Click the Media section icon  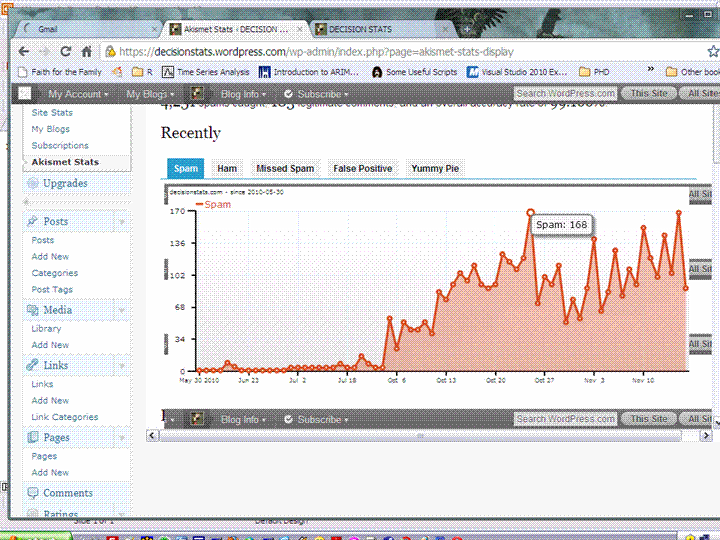click(33, 310)
